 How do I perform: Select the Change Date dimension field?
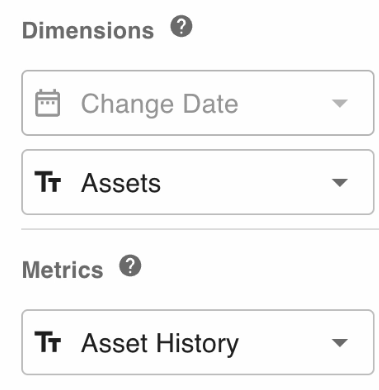[x=198, y=103]
